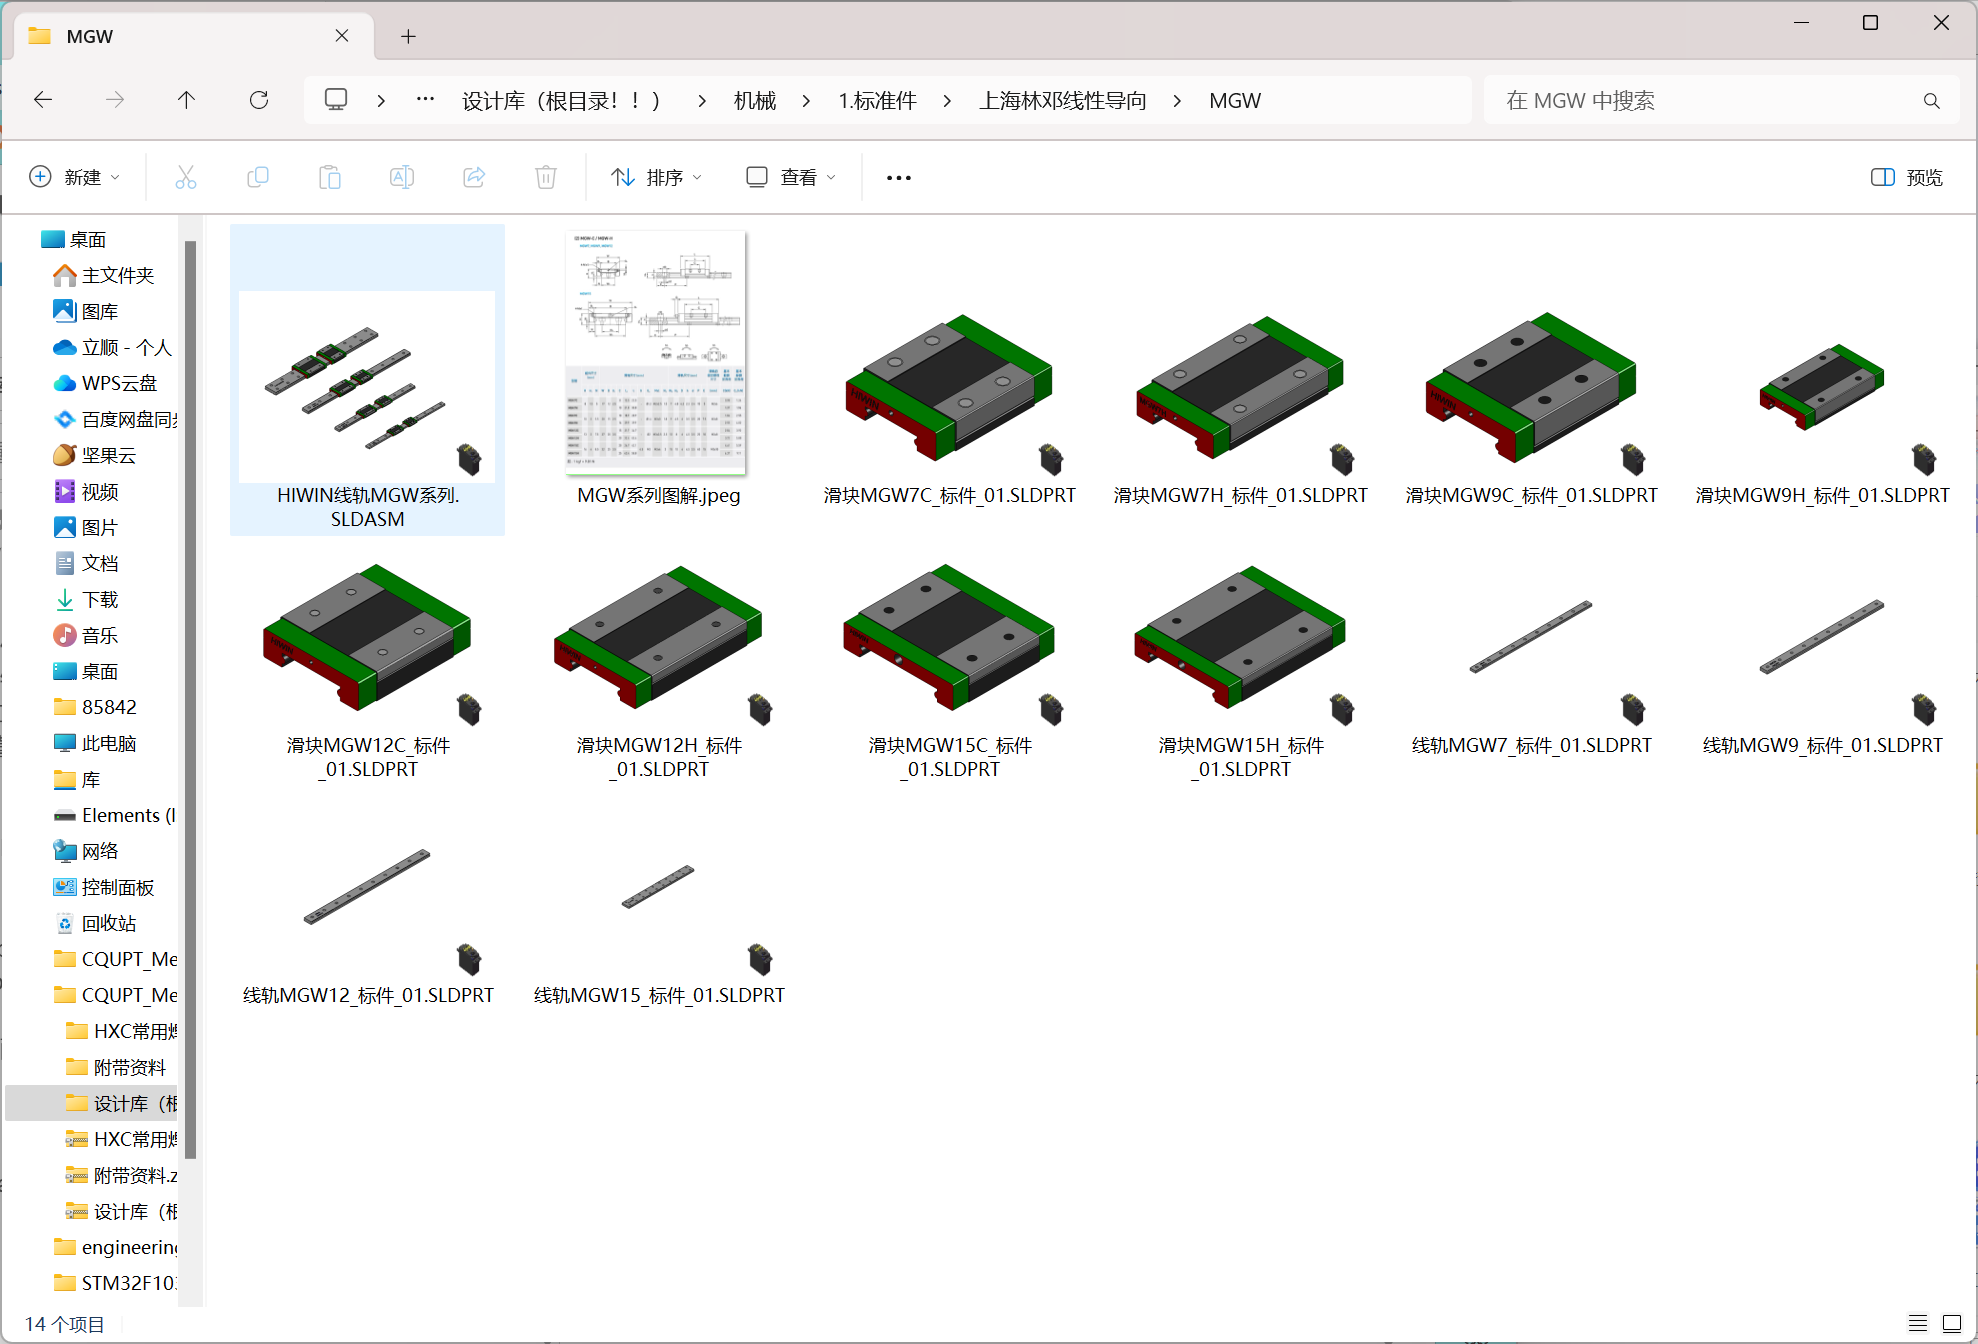Viewport: 1978px width, 1344px height.
Task: Click the Refresh button in navigation bar
Action: point(259,100)
